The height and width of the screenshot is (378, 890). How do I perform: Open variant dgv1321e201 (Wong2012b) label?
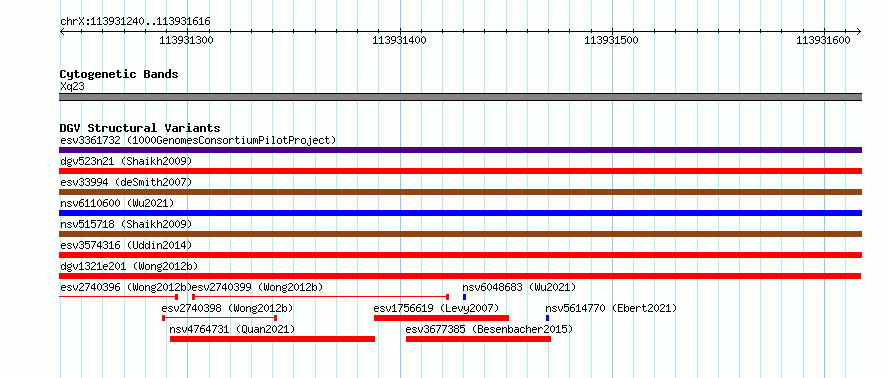pos(128,266)
